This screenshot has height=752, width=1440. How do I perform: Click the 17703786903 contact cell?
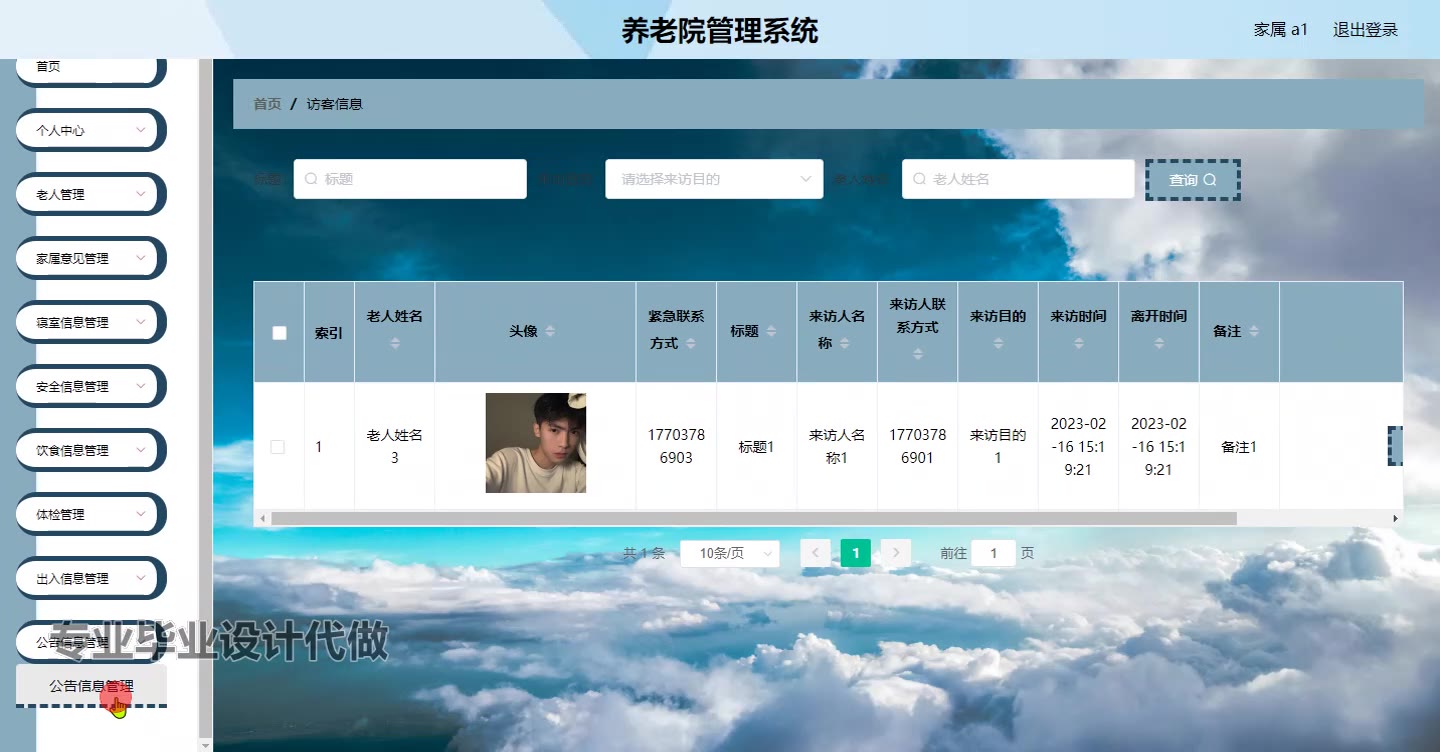click(x=676, y=447)
